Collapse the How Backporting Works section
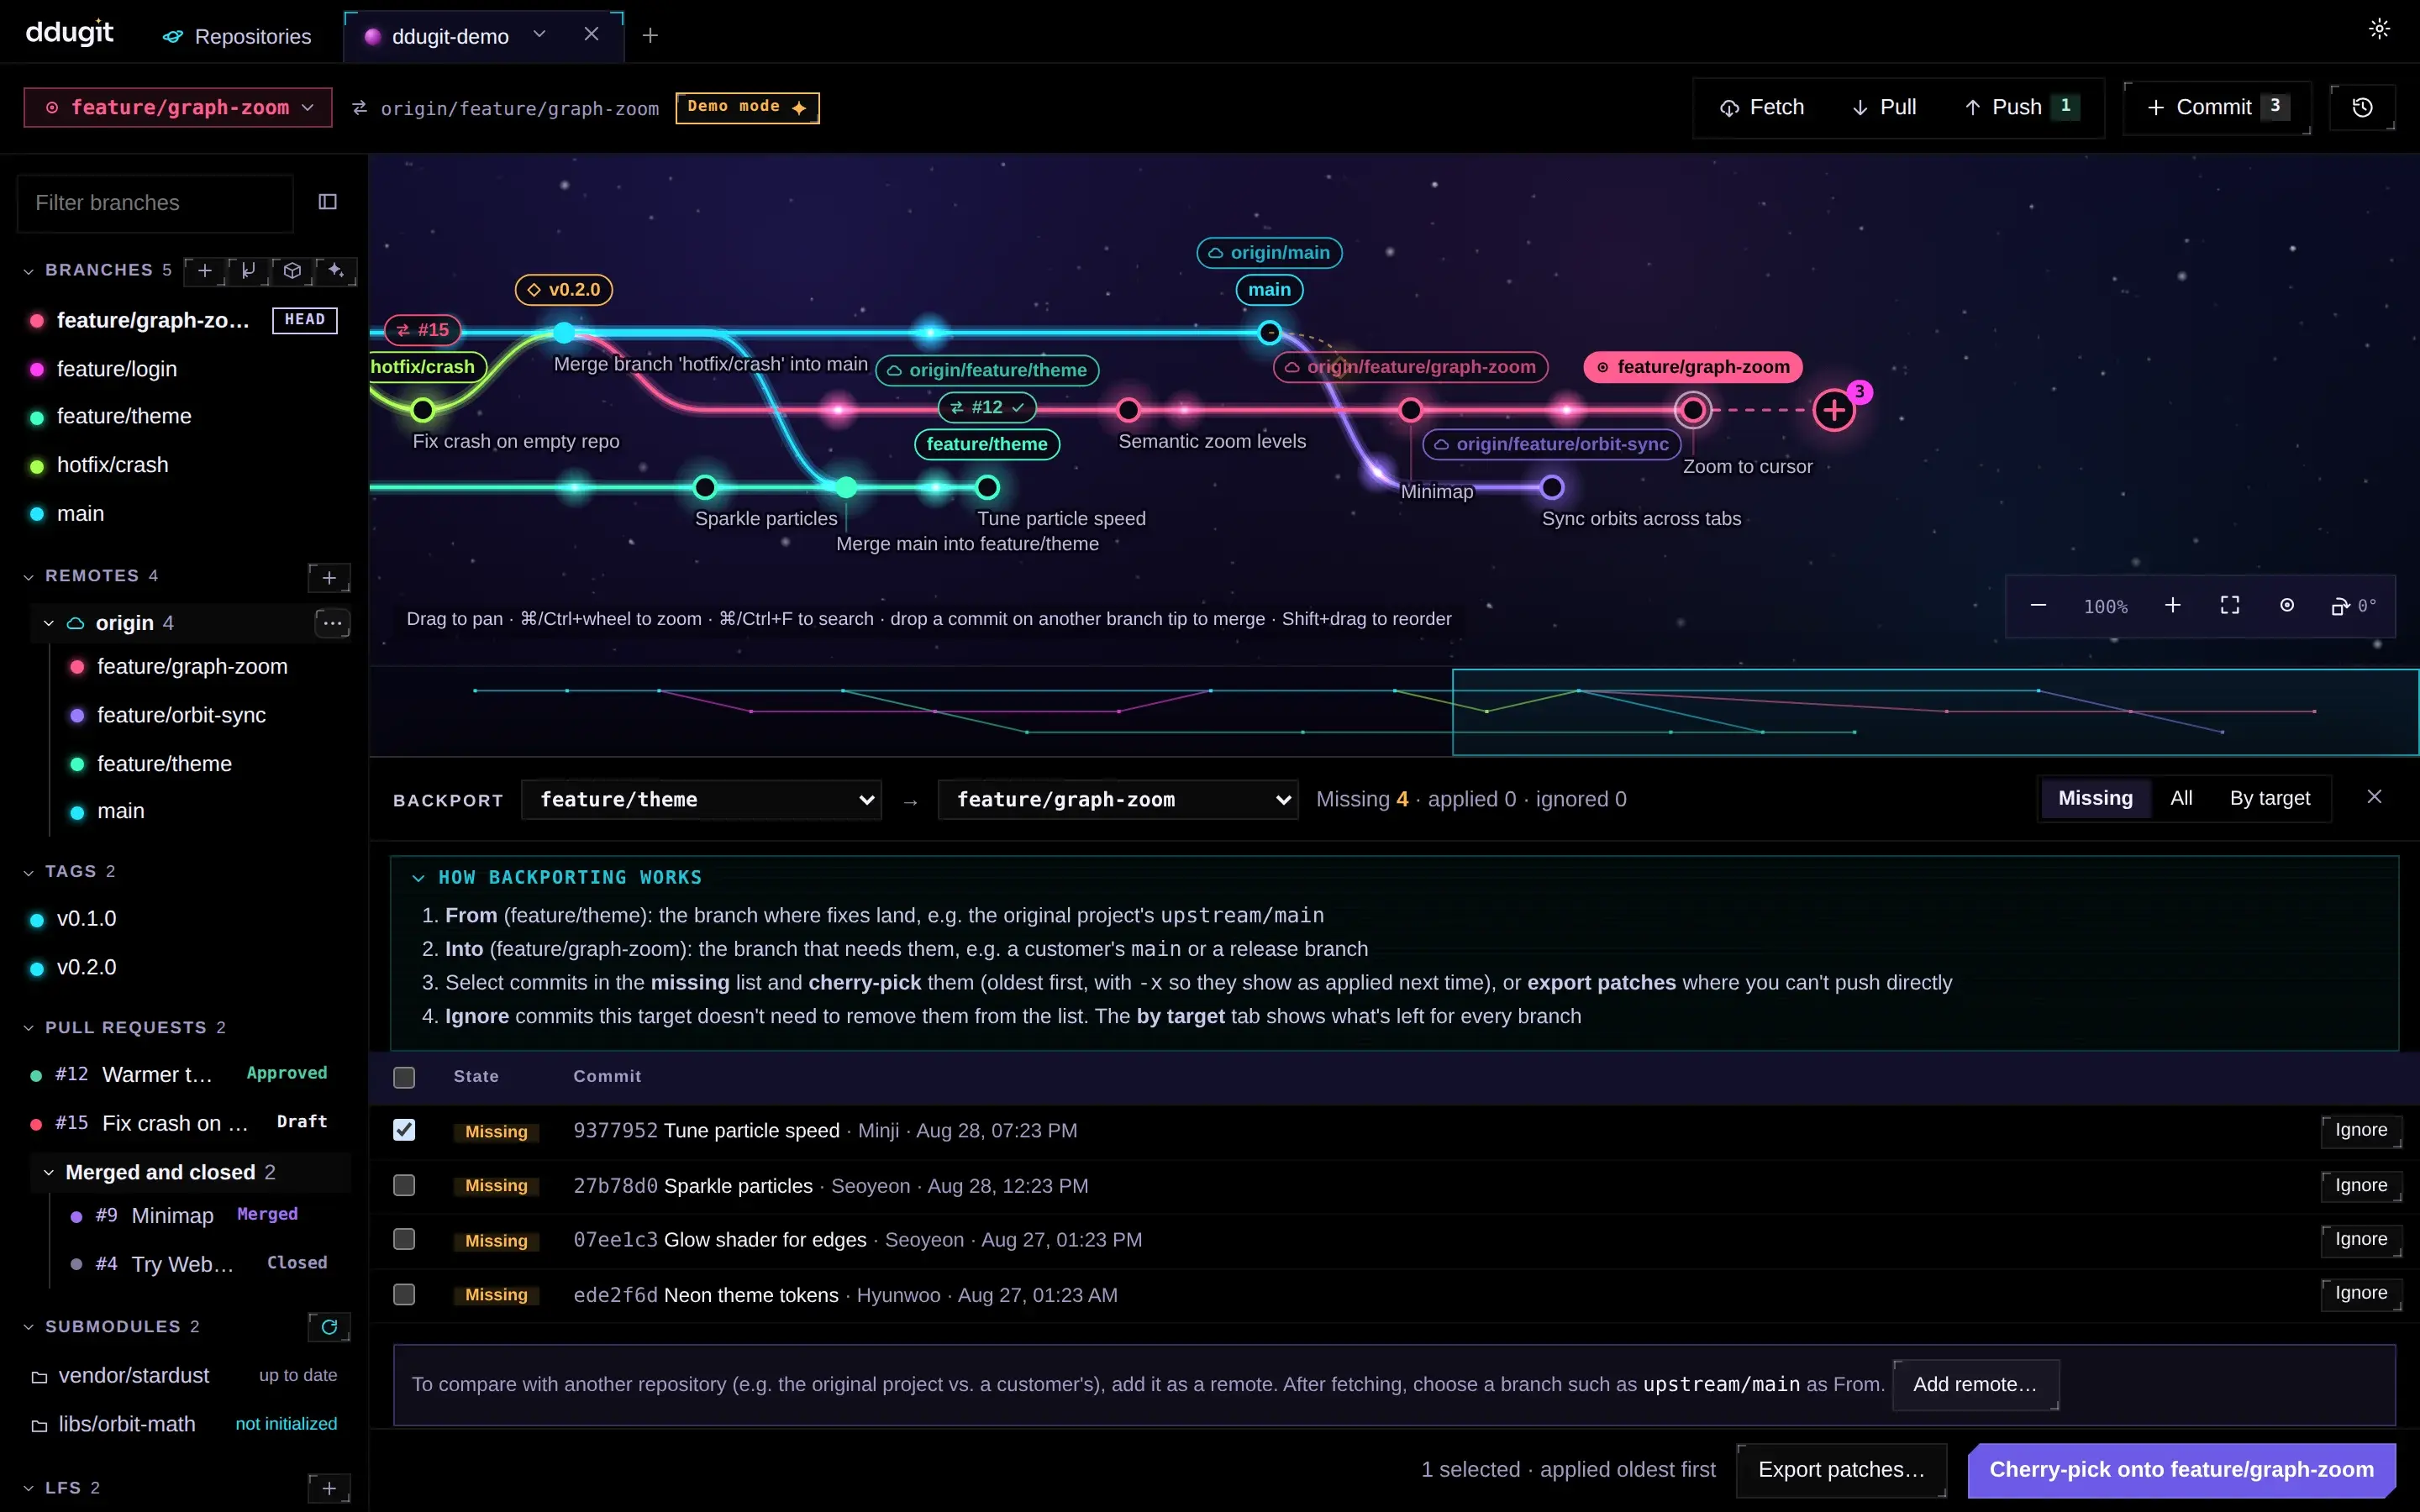 (x=557, y=877)
